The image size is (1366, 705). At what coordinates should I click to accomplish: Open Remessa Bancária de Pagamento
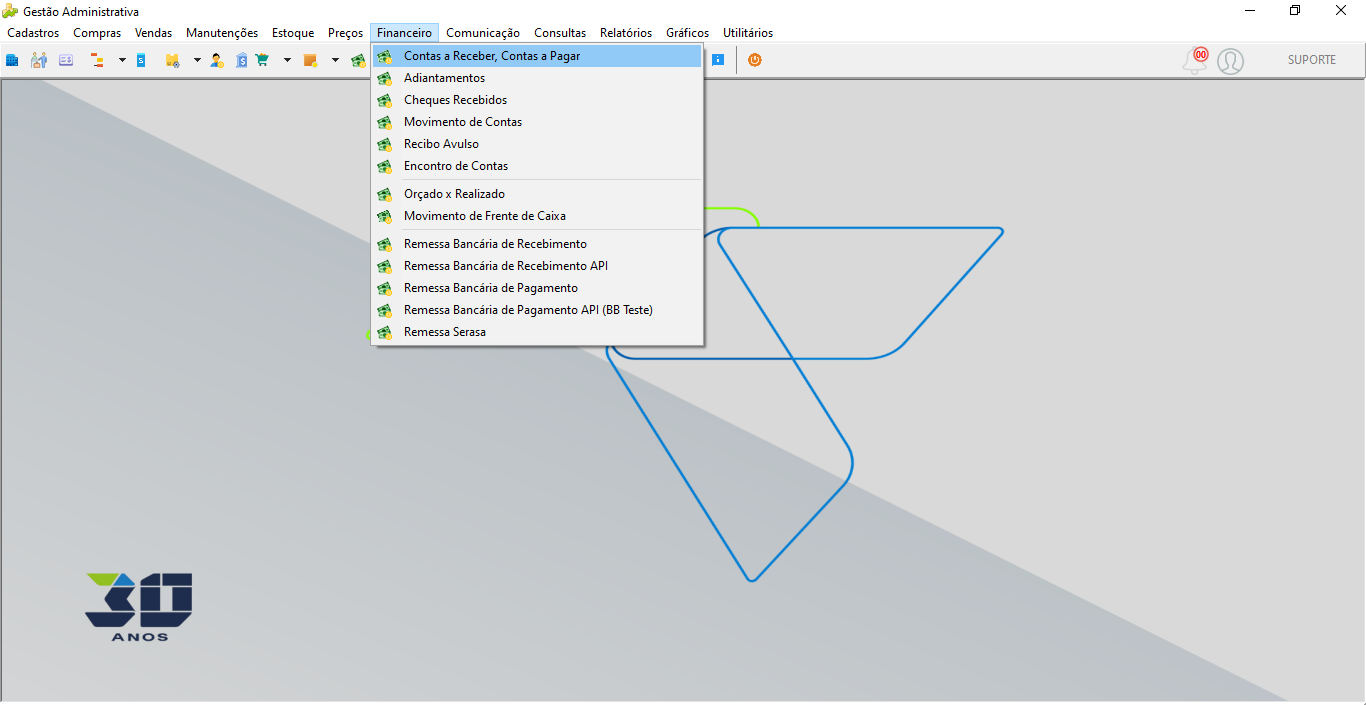tap(537, 288)
